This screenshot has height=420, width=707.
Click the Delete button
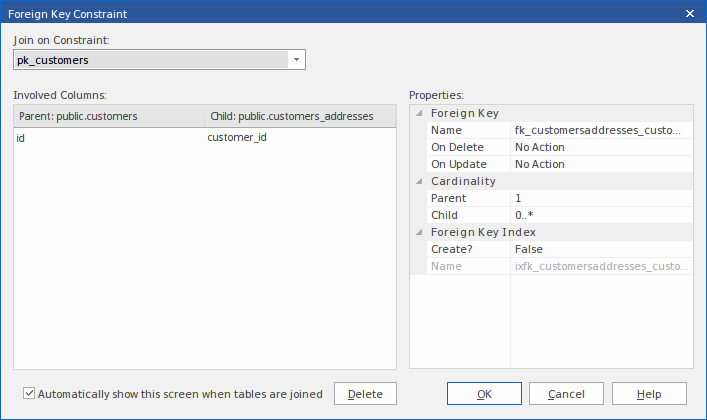[365, 394]
